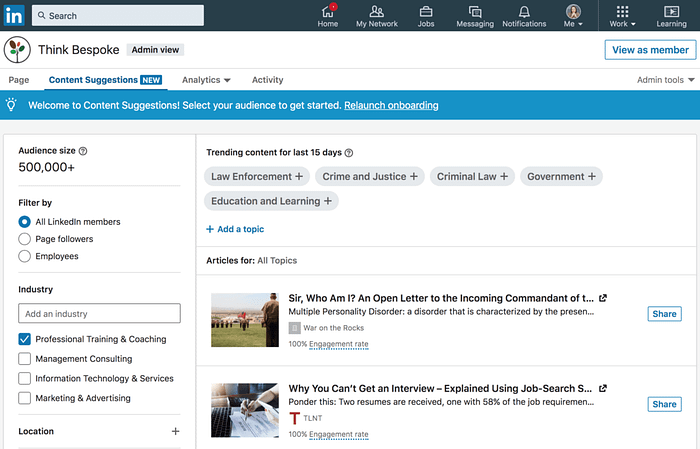Add the Education and Learning topic chip
This screenshot has height=449, width=700.
271,201
